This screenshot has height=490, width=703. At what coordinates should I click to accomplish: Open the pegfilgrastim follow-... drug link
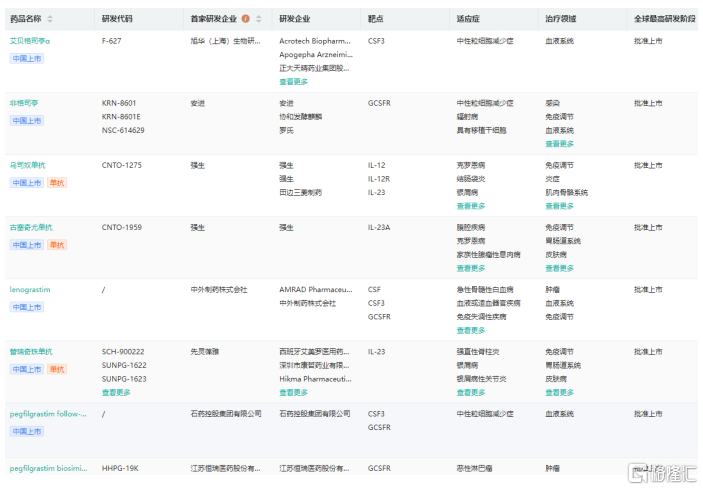coord(48,414)
